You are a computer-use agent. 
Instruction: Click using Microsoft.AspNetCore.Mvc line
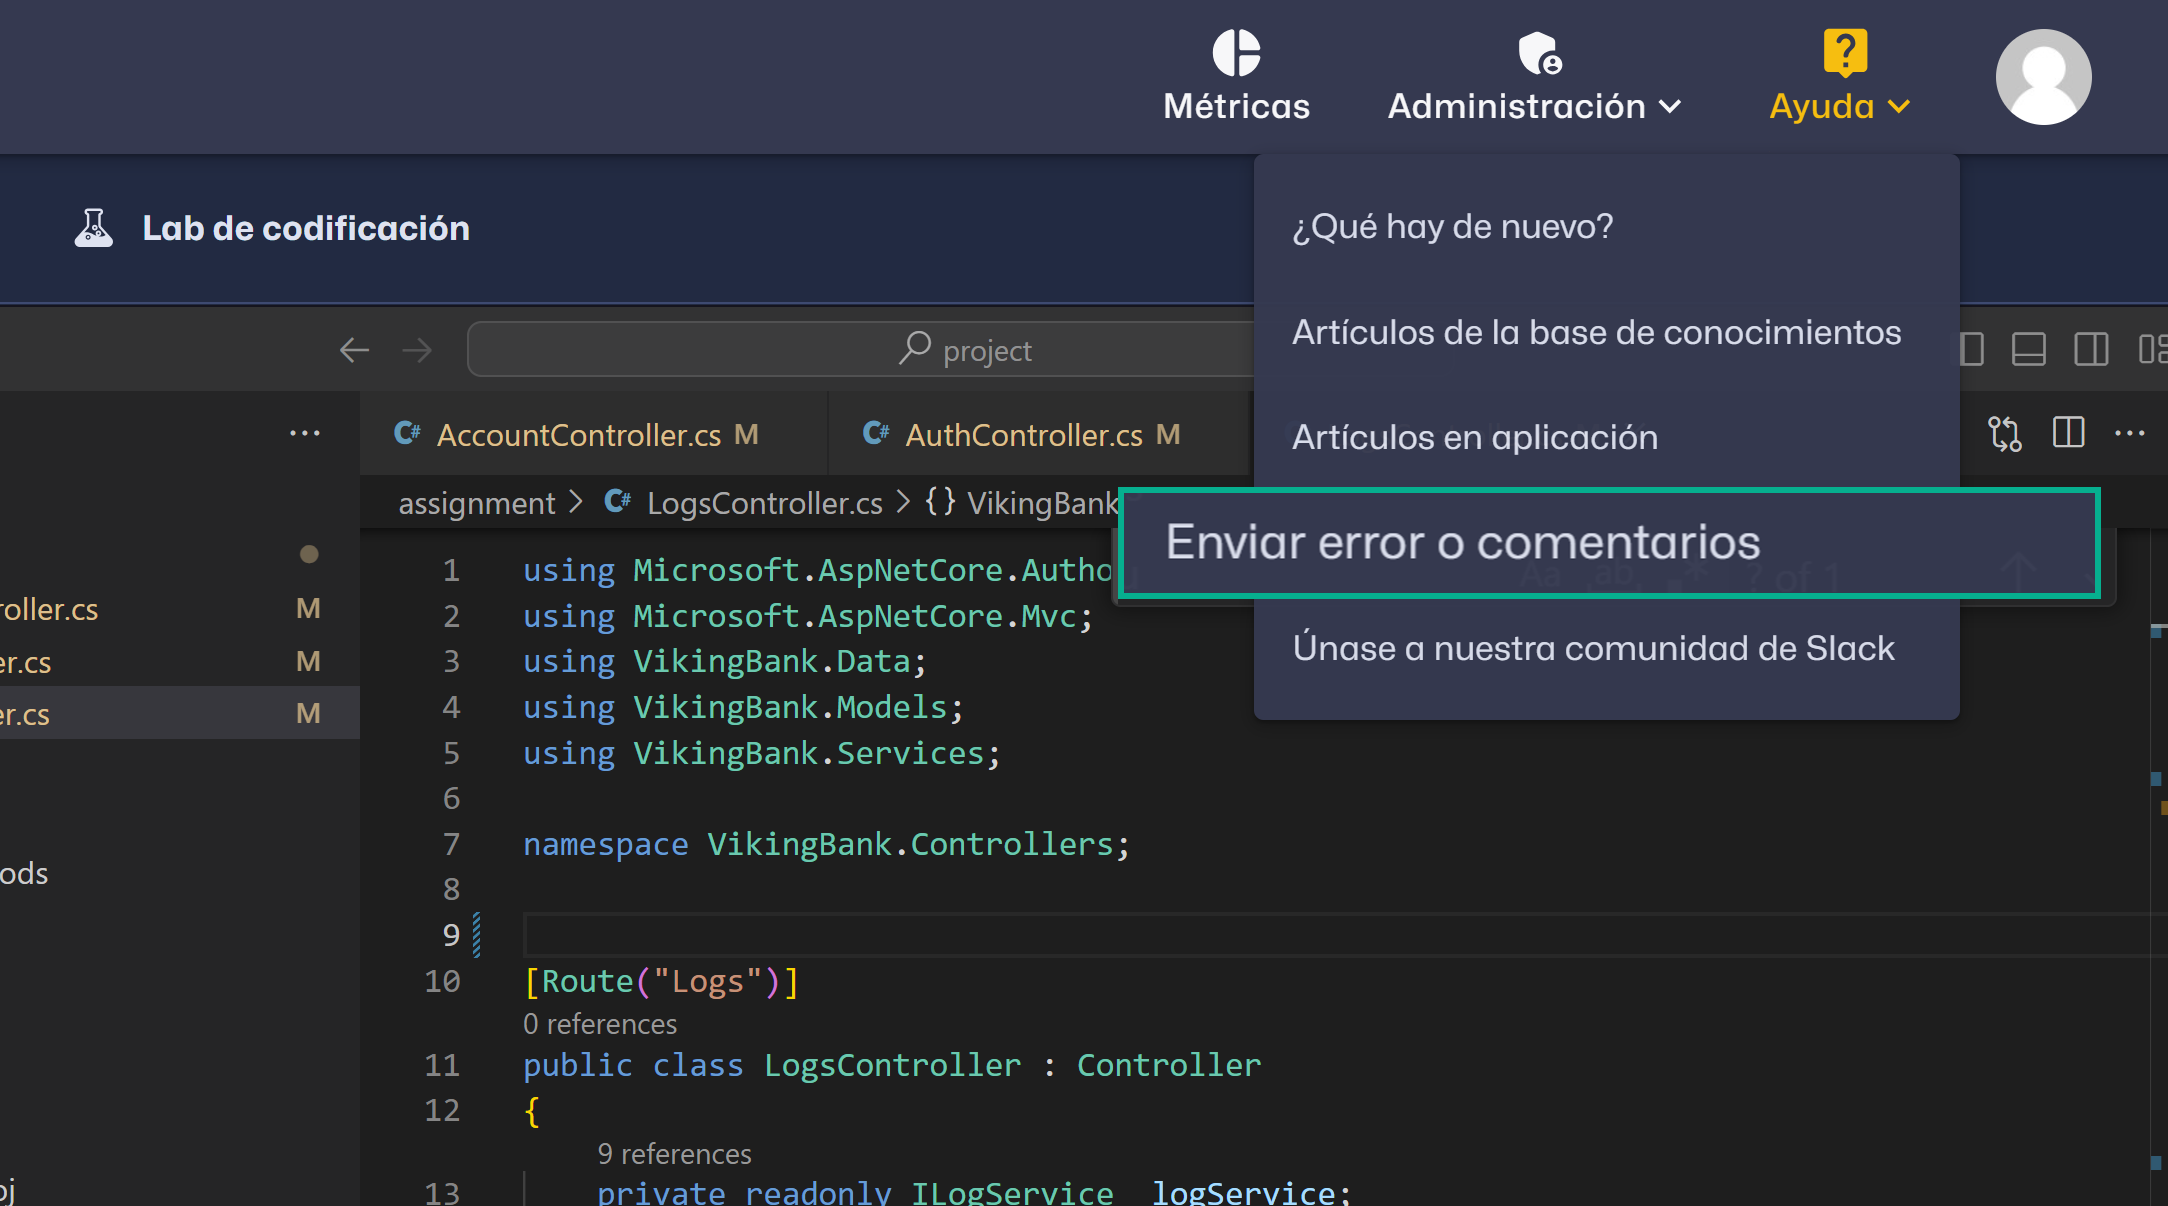(x=808, y=616)
